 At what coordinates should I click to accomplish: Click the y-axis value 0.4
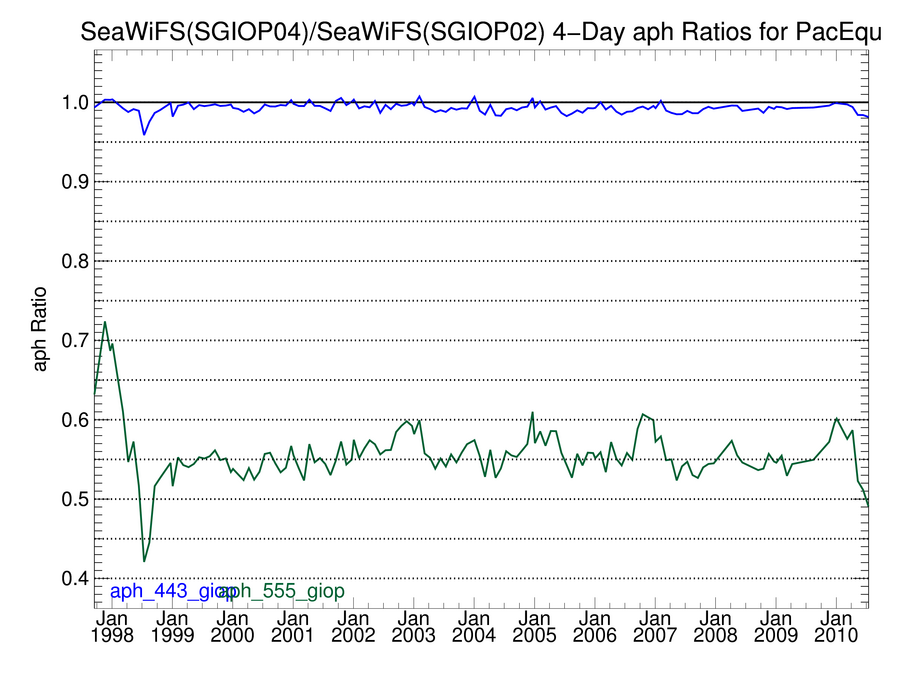coord(76,578)
